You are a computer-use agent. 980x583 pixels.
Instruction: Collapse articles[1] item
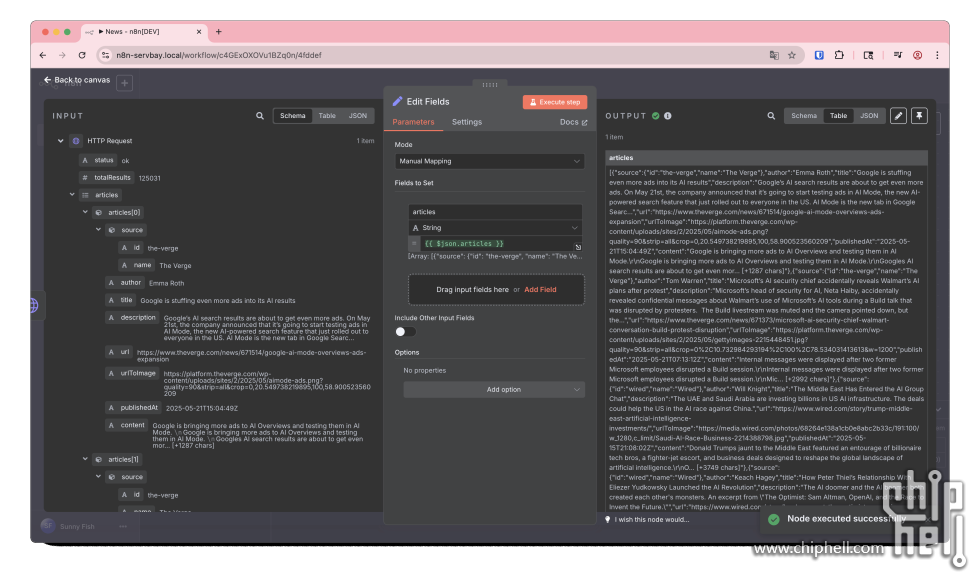pyautogui.click(x=85, y=459)
